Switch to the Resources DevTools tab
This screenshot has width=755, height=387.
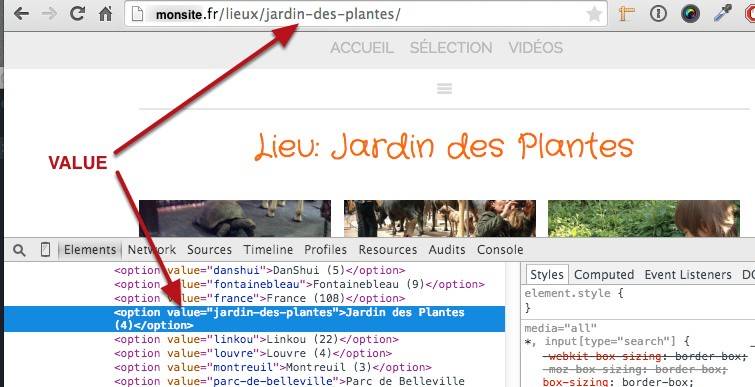[388, 250]
